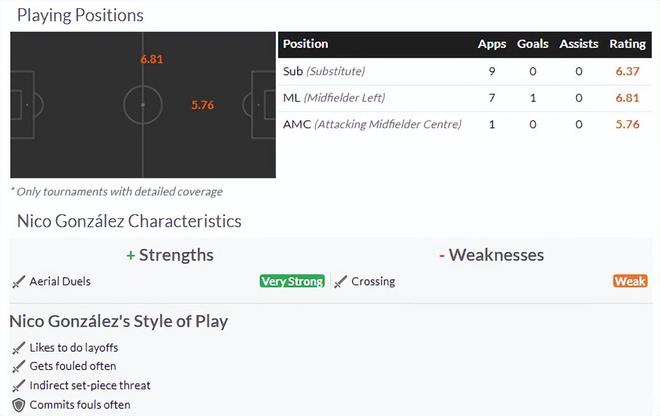Sort table by Assists column header
Screen dimensions: 660x416
579,44
